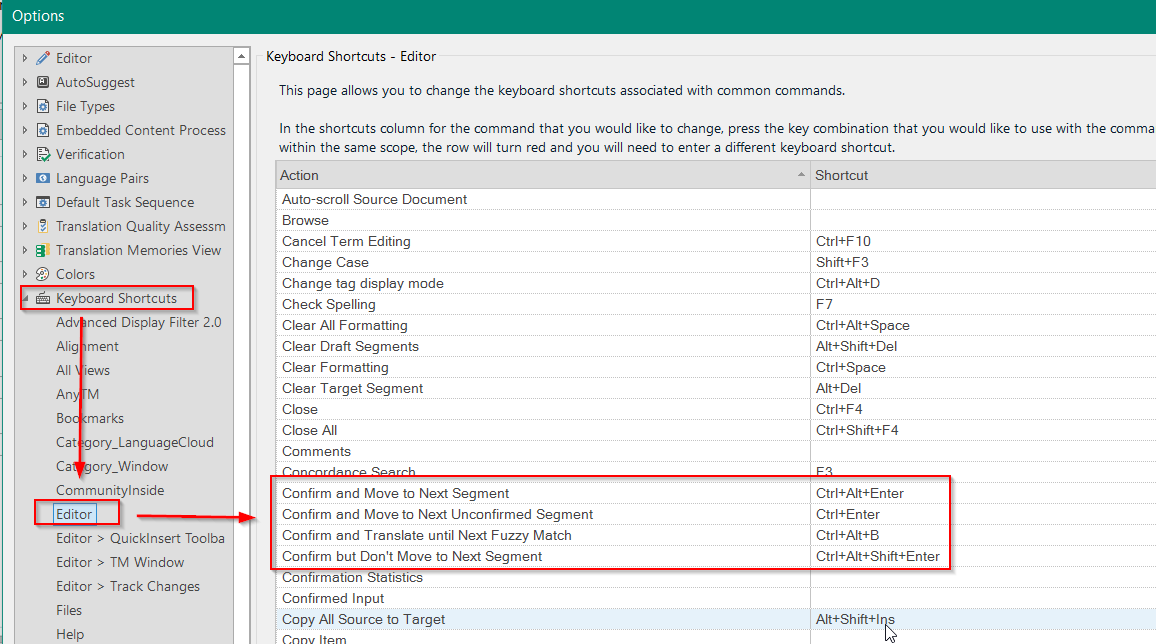
Task: Select the All Views category
Action: coord(83,370)
